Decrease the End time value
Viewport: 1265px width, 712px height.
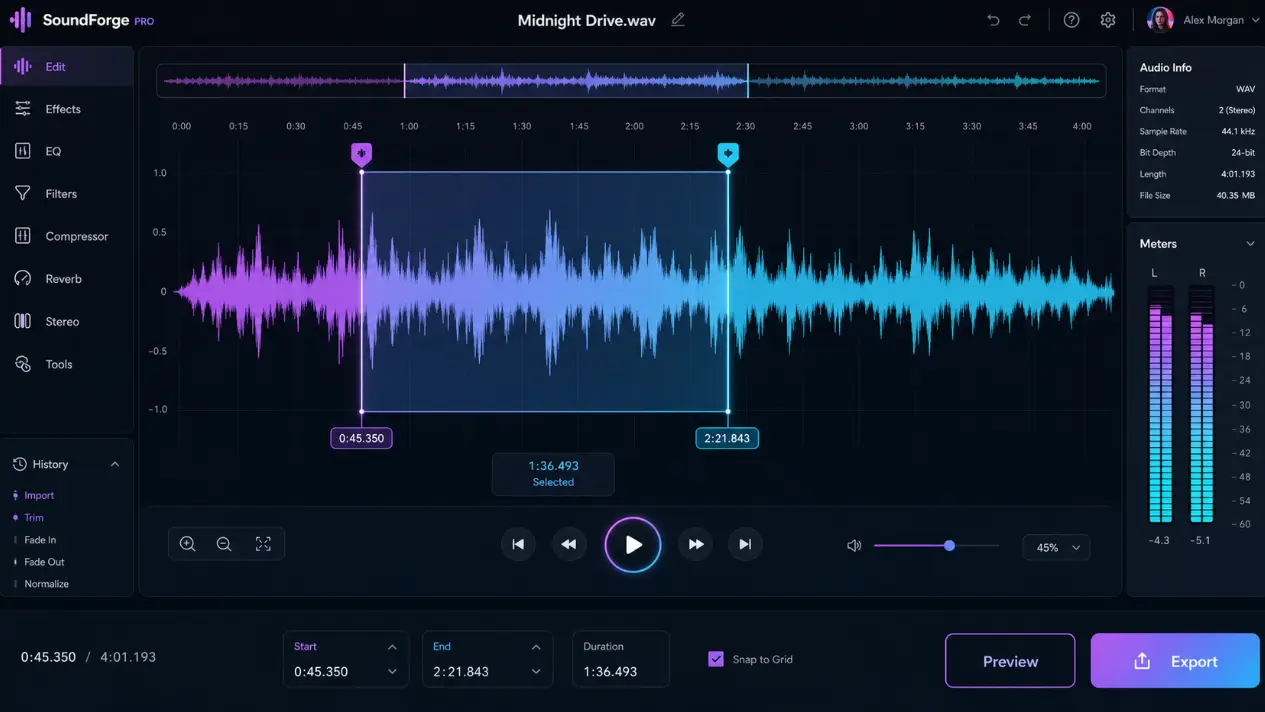(x=536, y=672)
